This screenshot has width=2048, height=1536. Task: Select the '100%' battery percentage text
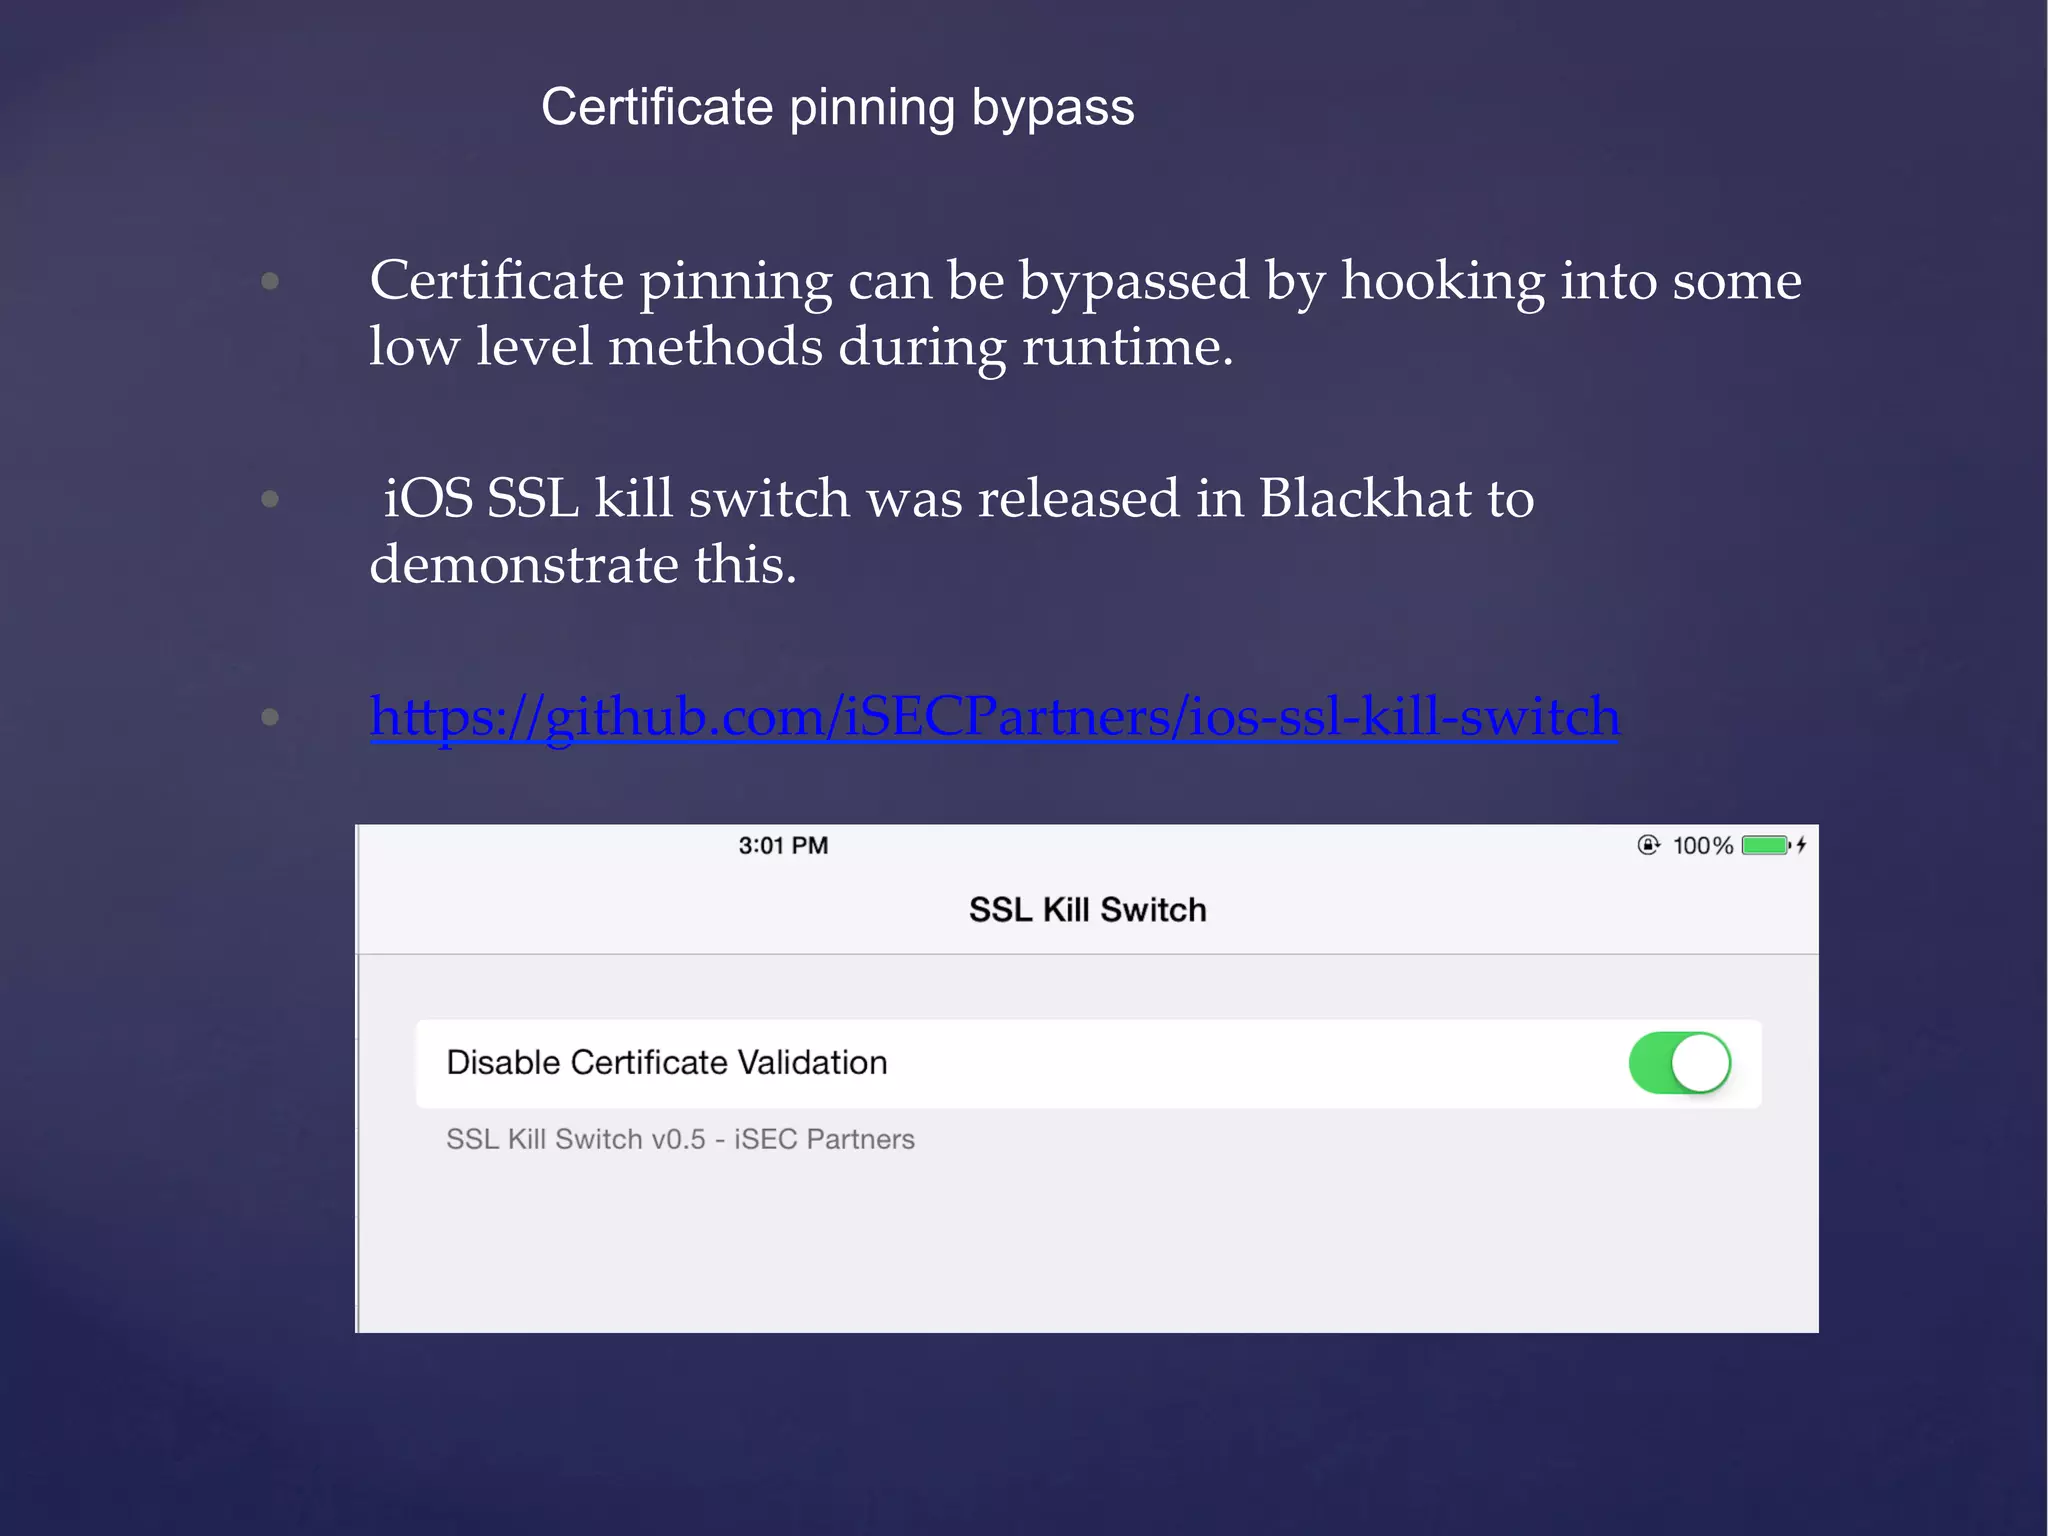click(x=1703, y=846)
